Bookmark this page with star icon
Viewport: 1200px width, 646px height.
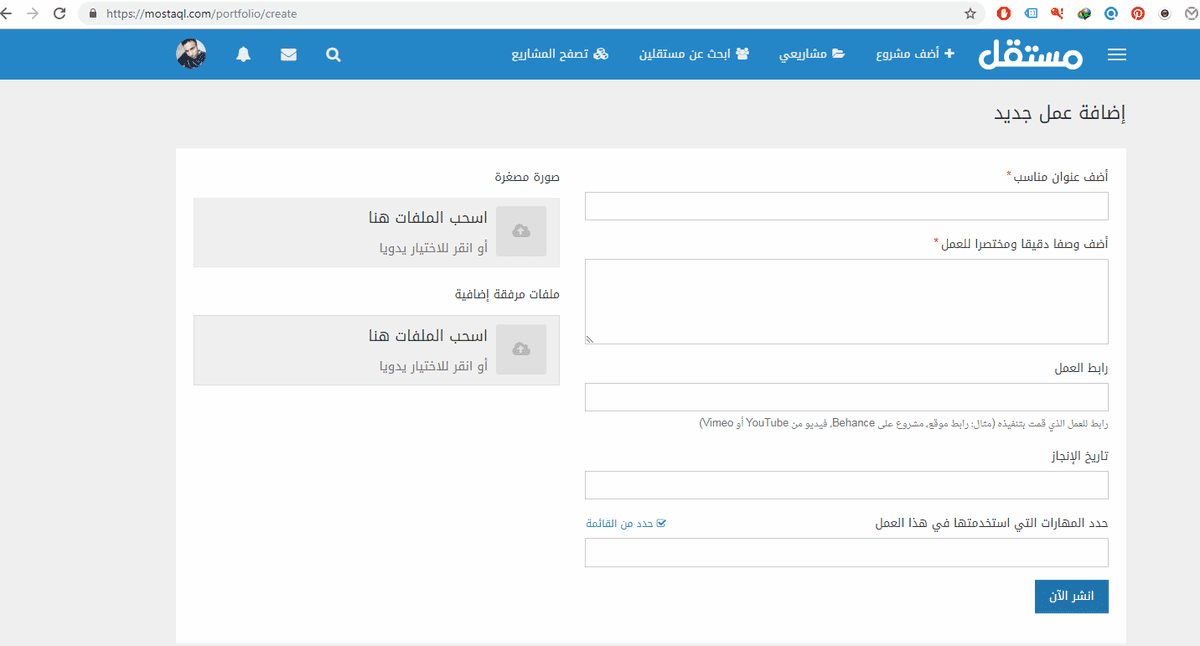(x=970, y=14)
